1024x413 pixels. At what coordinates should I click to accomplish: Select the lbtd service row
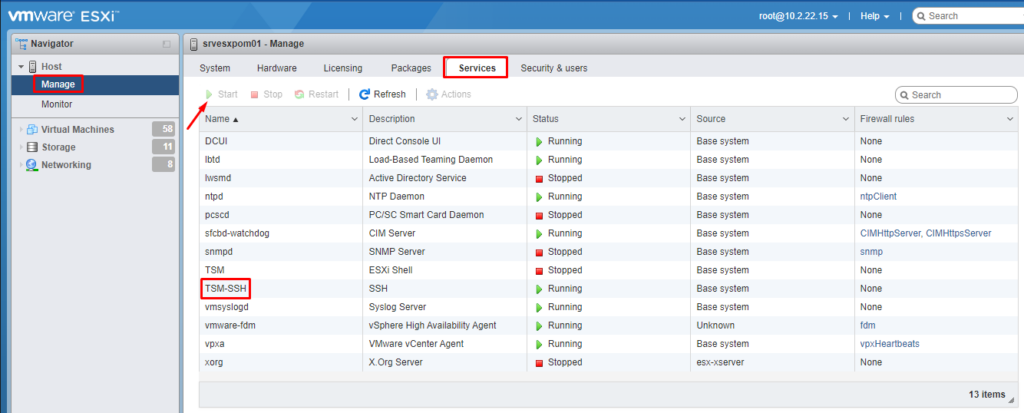[x=609, y=159]
